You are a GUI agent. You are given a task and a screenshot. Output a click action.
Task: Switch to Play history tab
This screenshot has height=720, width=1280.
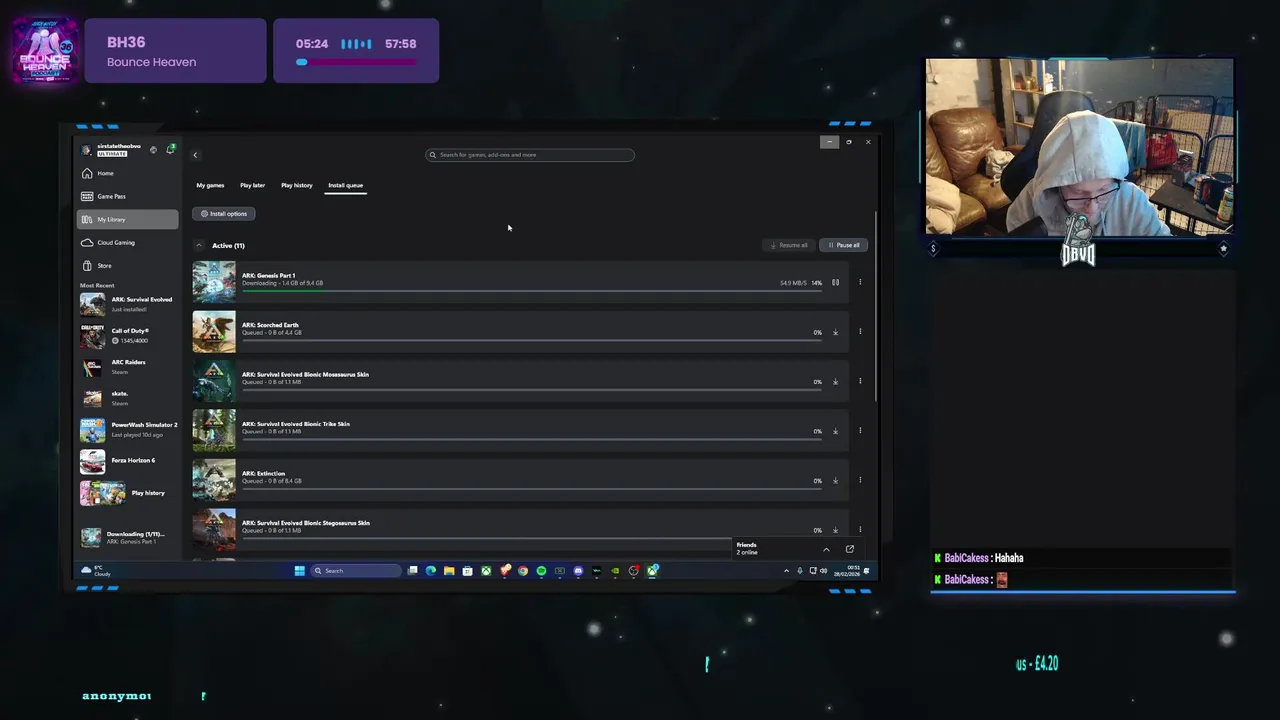297,185
